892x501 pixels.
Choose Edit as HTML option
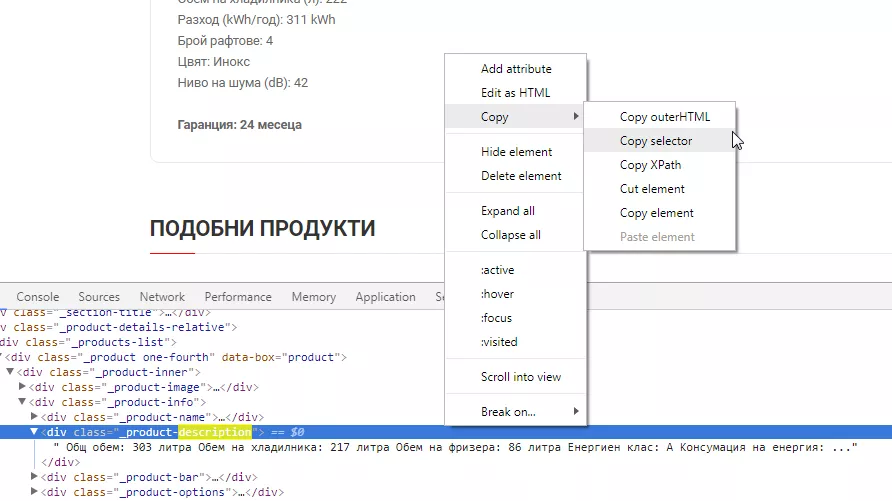pyautogui.click(x=515, y=93)
